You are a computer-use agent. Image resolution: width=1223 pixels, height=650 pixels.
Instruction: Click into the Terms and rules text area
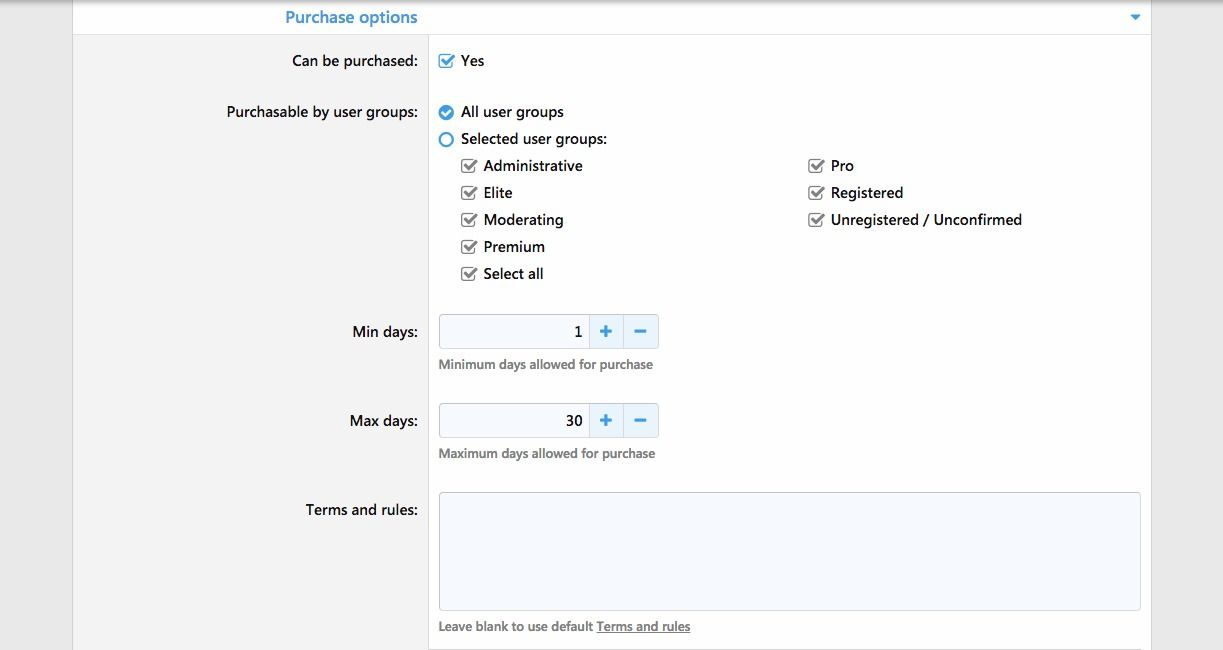coord(789,551)
